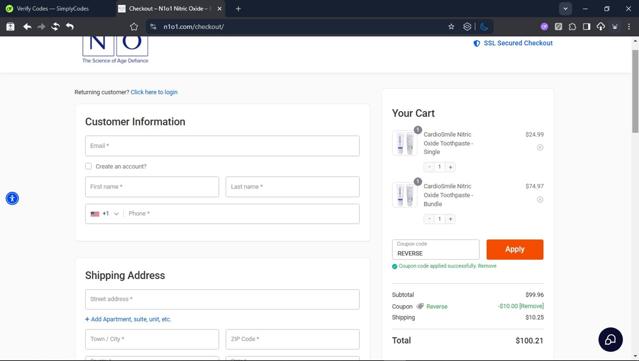This screenshot has height=361, width=639.
Task: Click the SSL Secured Checkout text
Action: pos(518,43)
